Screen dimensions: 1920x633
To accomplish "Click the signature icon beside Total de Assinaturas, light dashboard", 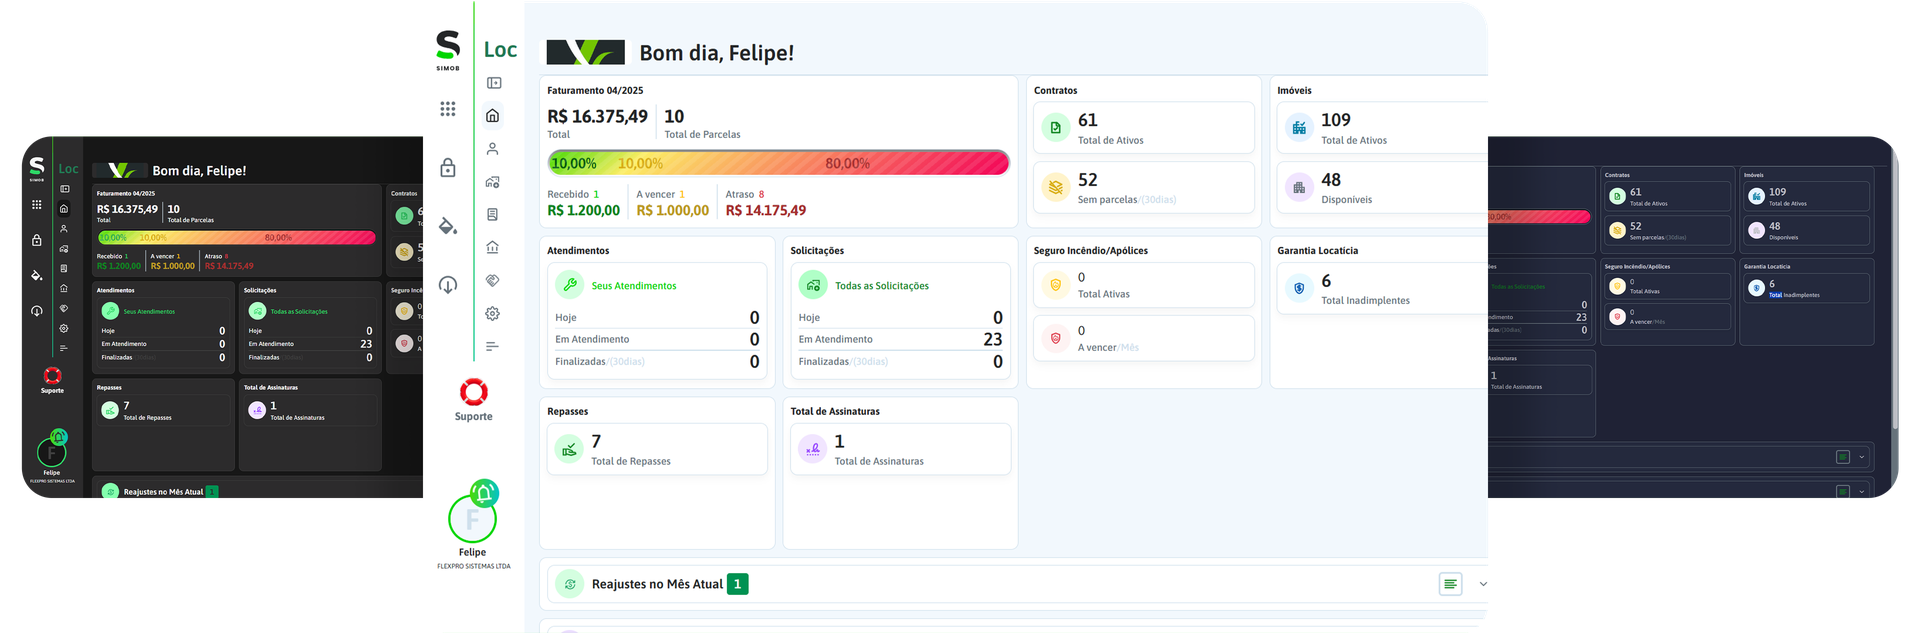I will (x=813, y=449).
